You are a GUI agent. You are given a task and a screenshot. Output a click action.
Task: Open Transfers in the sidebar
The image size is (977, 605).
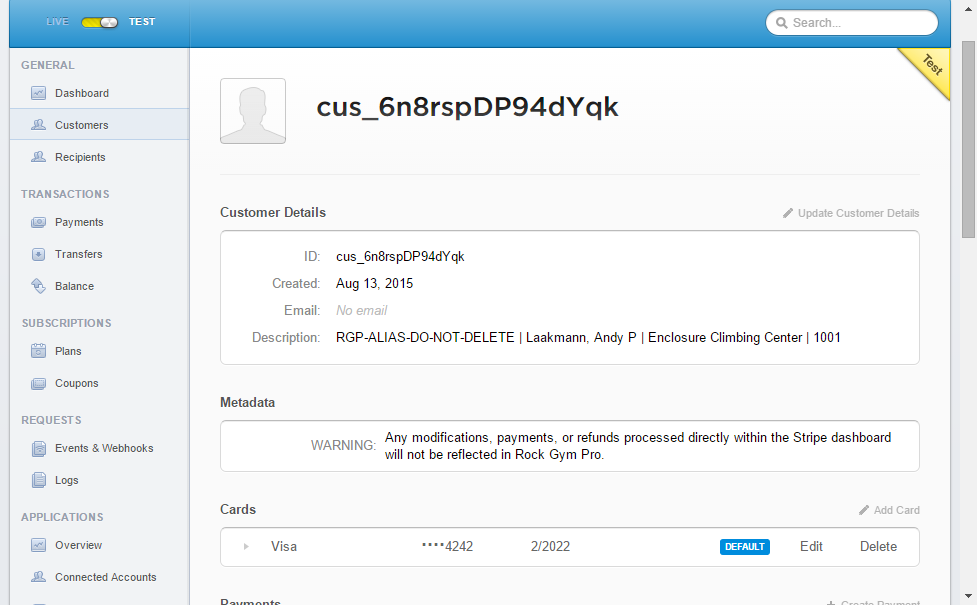click(x=79, y=254)
